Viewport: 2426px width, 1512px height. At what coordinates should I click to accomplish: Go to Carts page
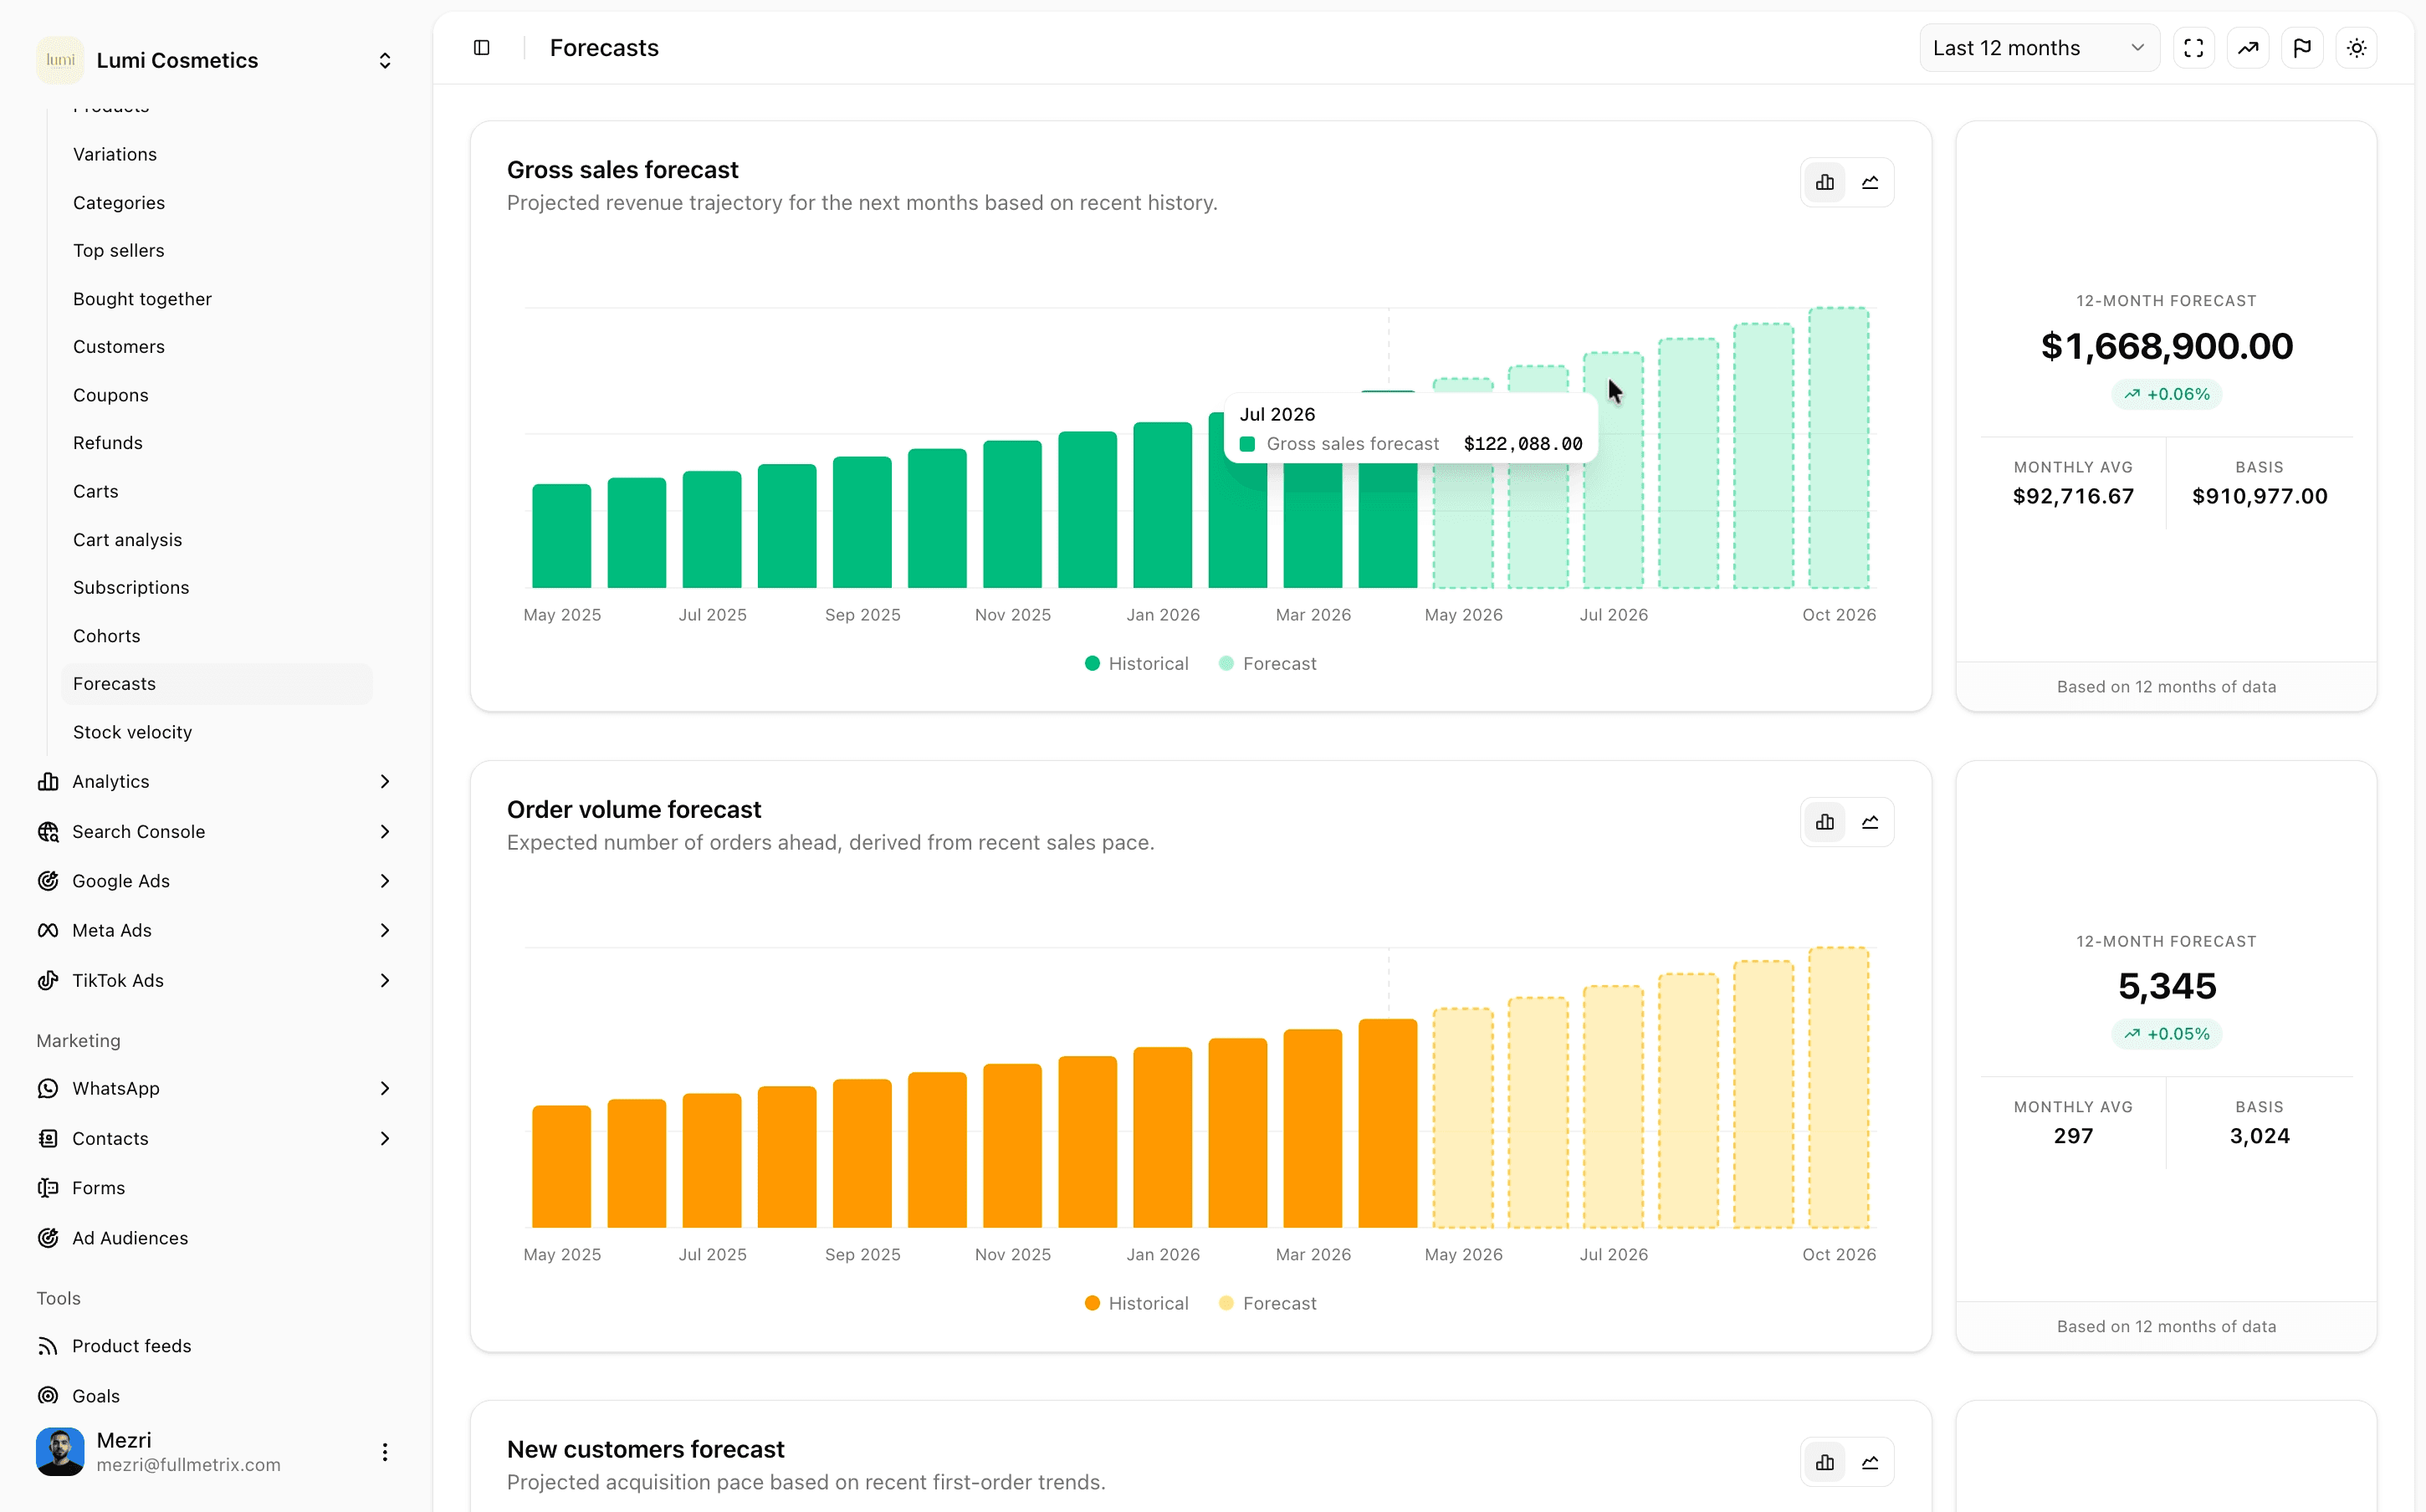click(216, 491)
